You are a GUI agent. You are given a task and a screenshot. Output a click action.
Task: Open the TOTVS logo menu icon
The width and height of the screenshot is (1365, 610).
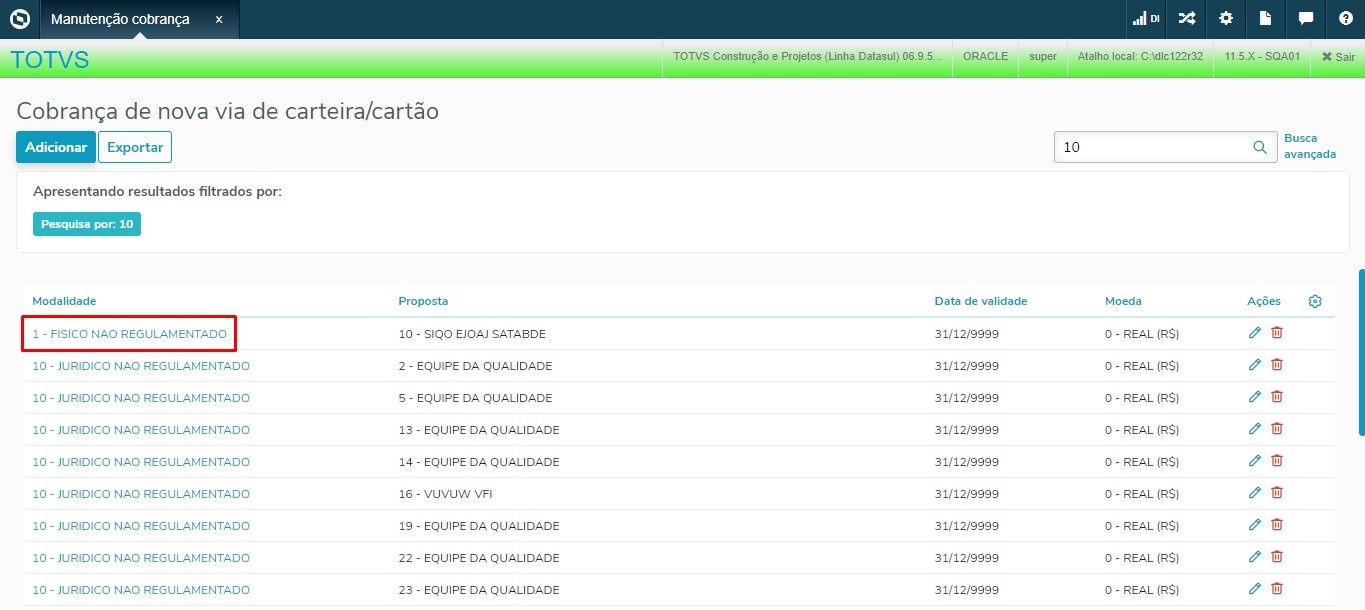(19, 18)
